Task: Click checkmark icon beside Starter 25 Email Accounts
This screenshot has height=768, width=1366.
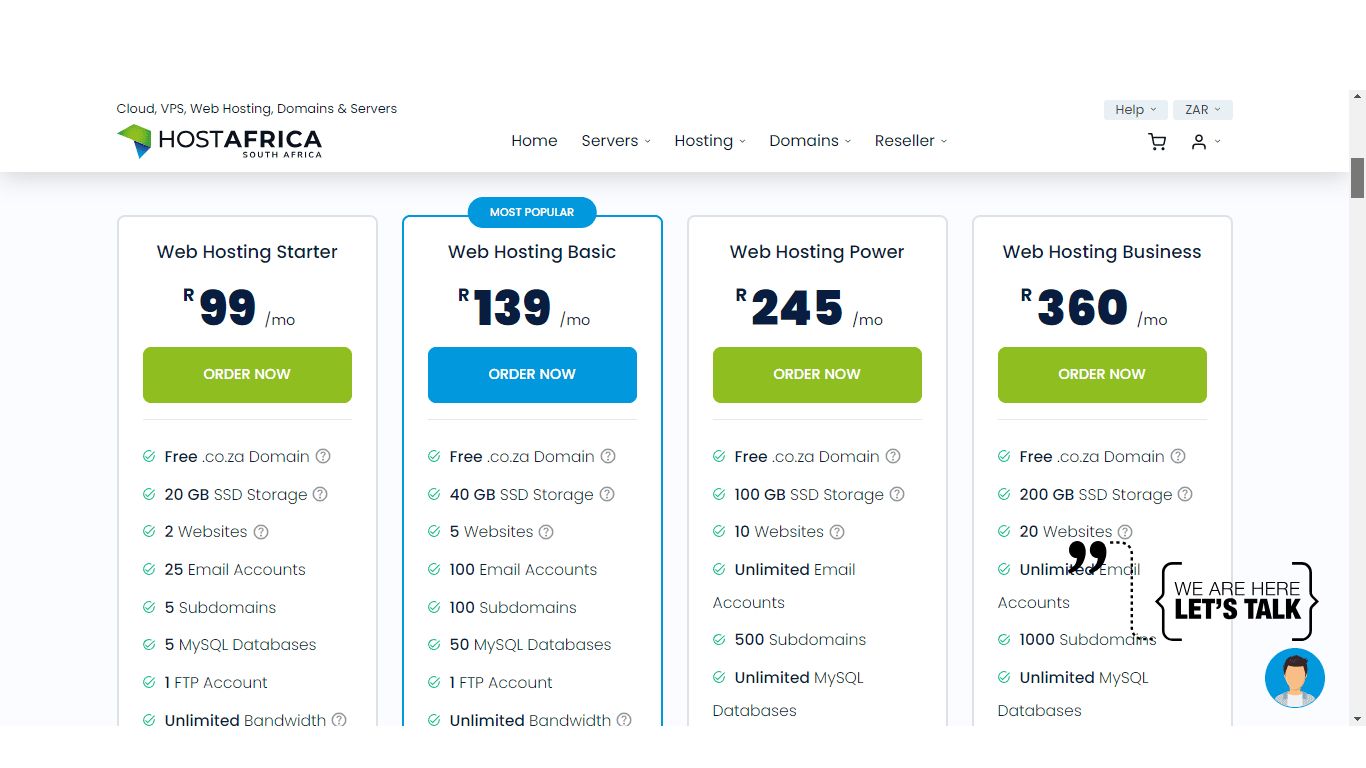Action: 149,569
